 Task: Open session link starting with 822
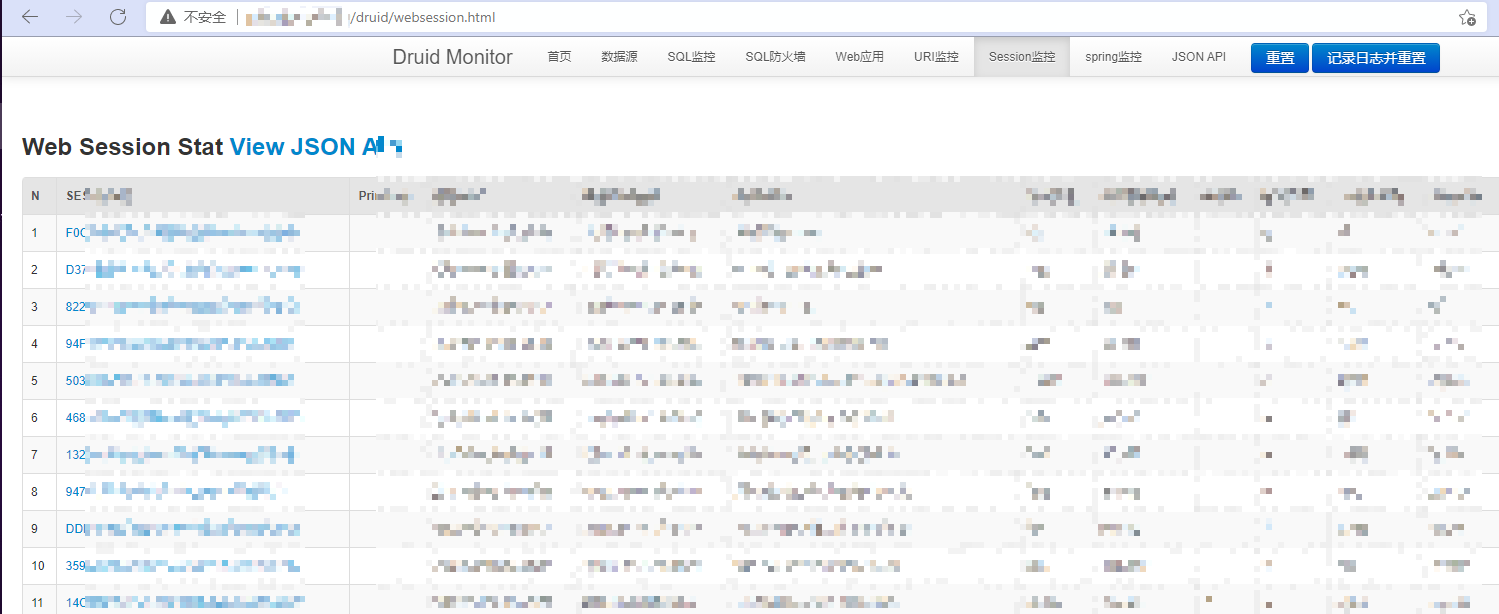point(183,307)
